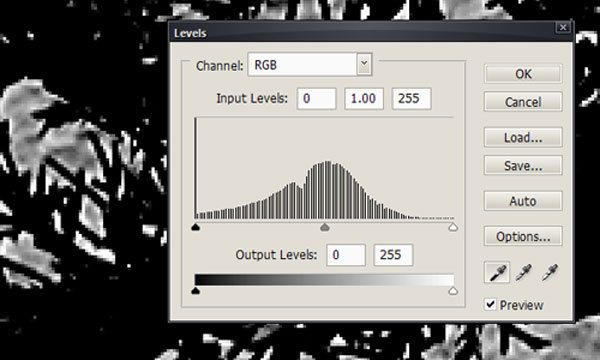Screen dimensions: 600x360
Task: Click the Save... button
Action: [x=523, y=166]
